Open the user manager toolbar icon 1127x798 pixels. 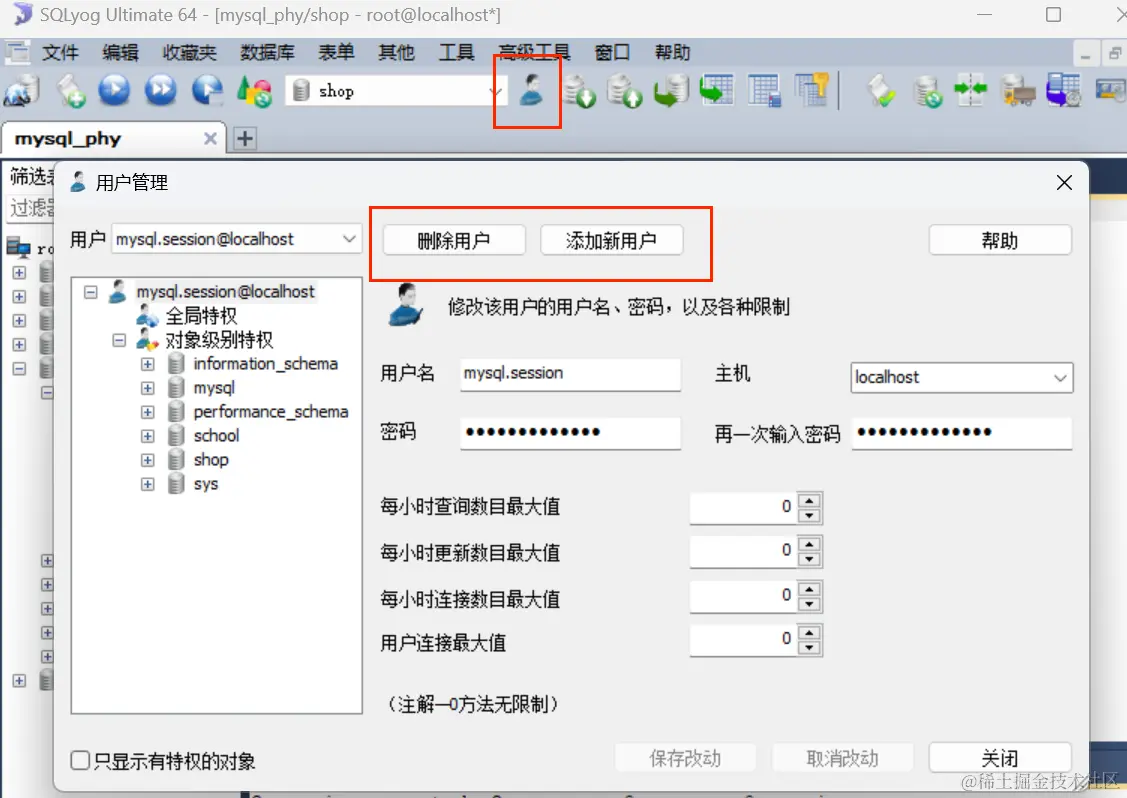click(x=531, y=91)
